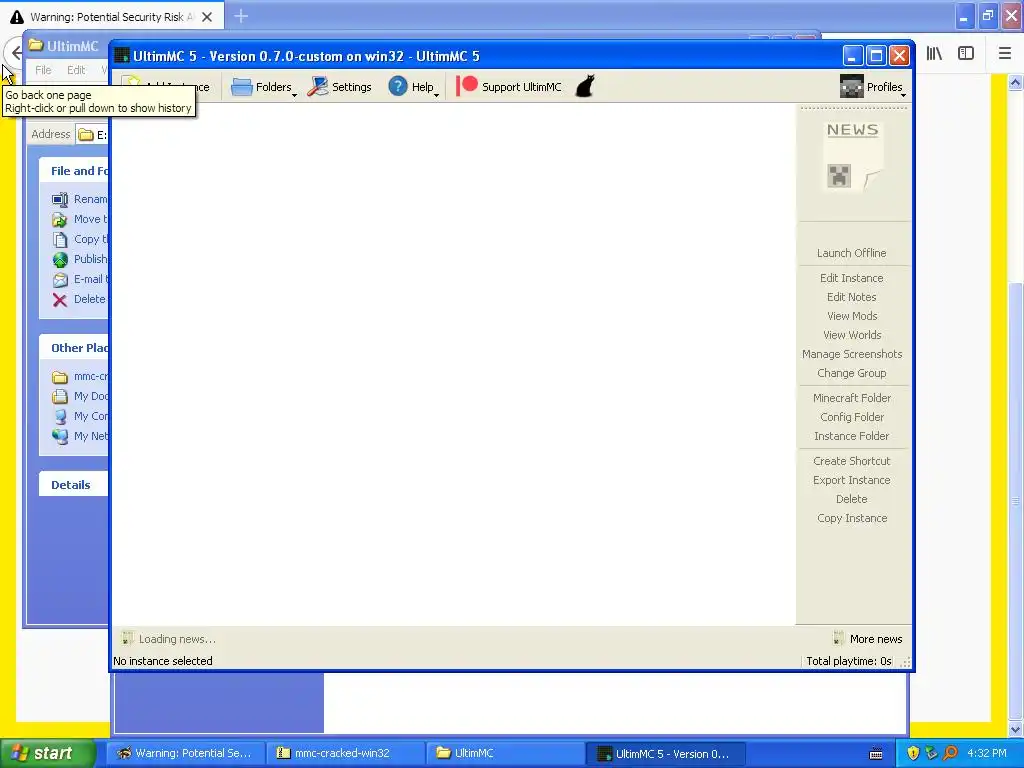Click the blue Help question mark icon
The width and height of the screenshot is (1024, 768).
(398, 86)
